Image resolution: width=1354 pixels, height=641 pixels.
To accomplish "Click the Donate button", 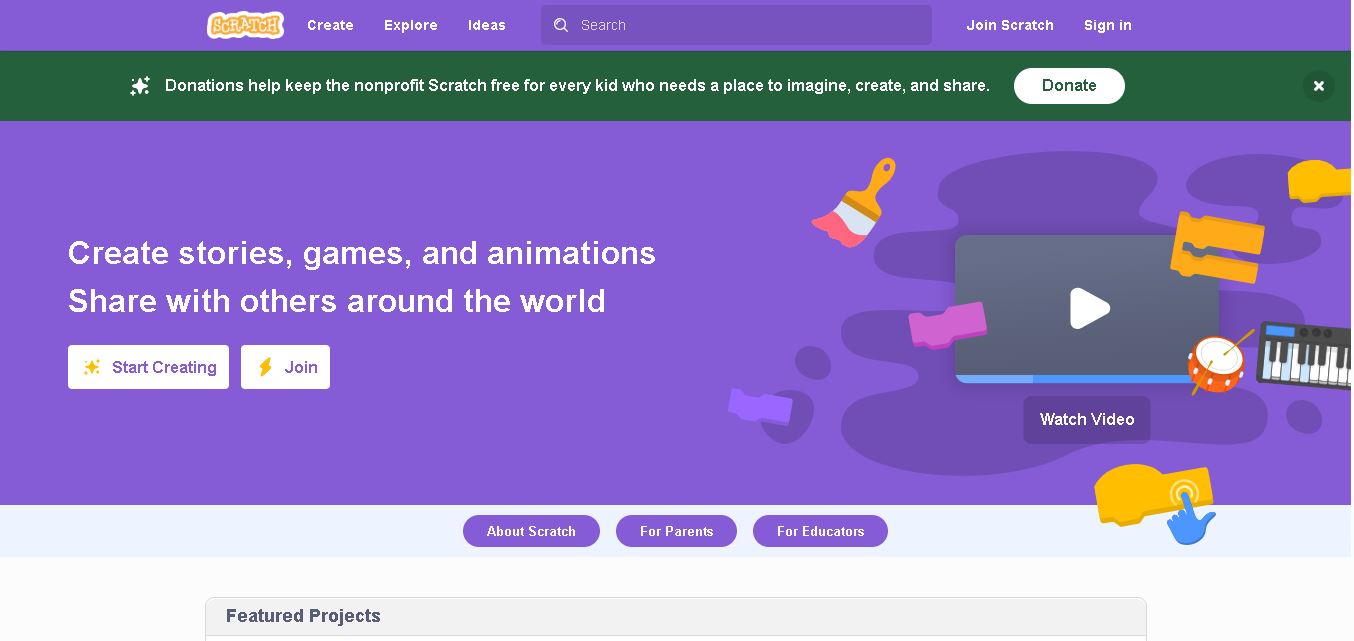I will 1069,86.
